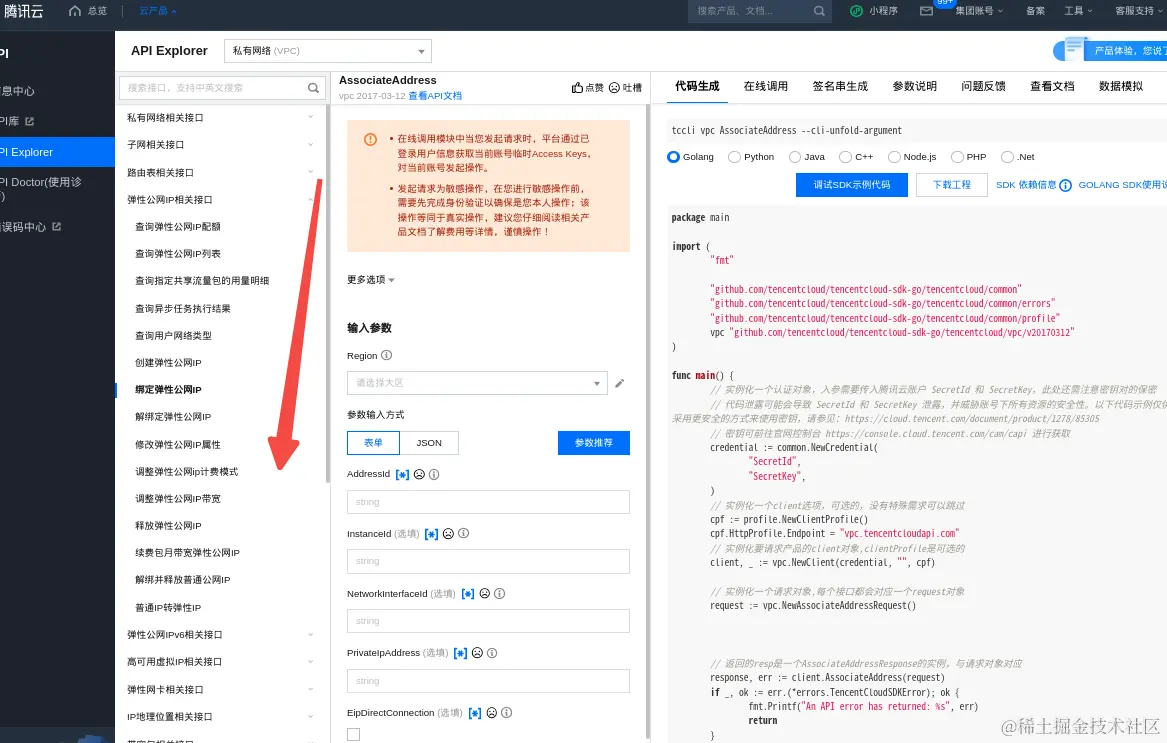The width and height of the screenshot is (1167, 743).
Task: Click the PrivateIpAddress info icon
Action: coord(492,653)
